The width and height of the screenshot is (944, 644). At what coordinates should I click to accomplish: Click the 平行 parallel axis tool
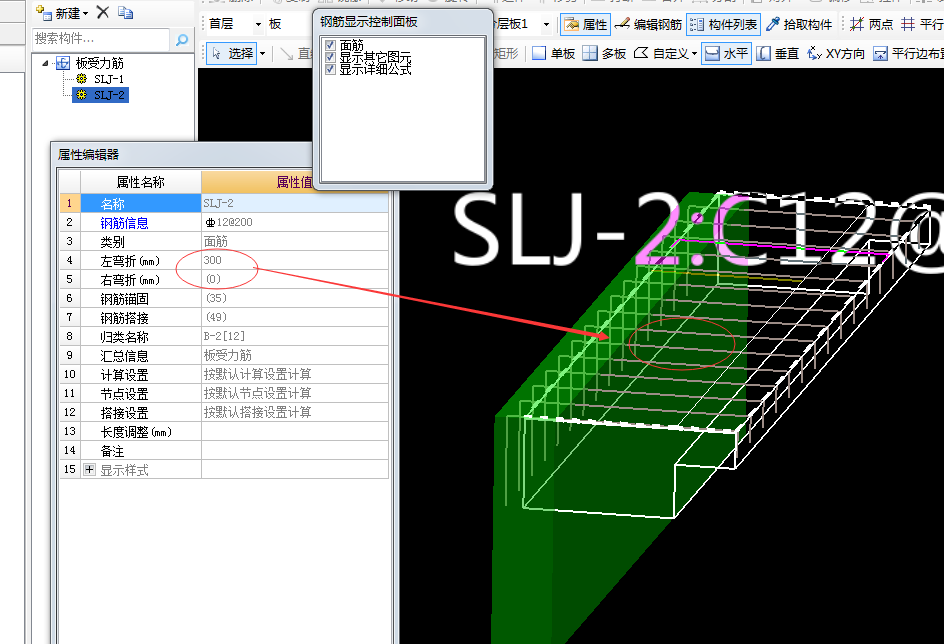[922, 25]
